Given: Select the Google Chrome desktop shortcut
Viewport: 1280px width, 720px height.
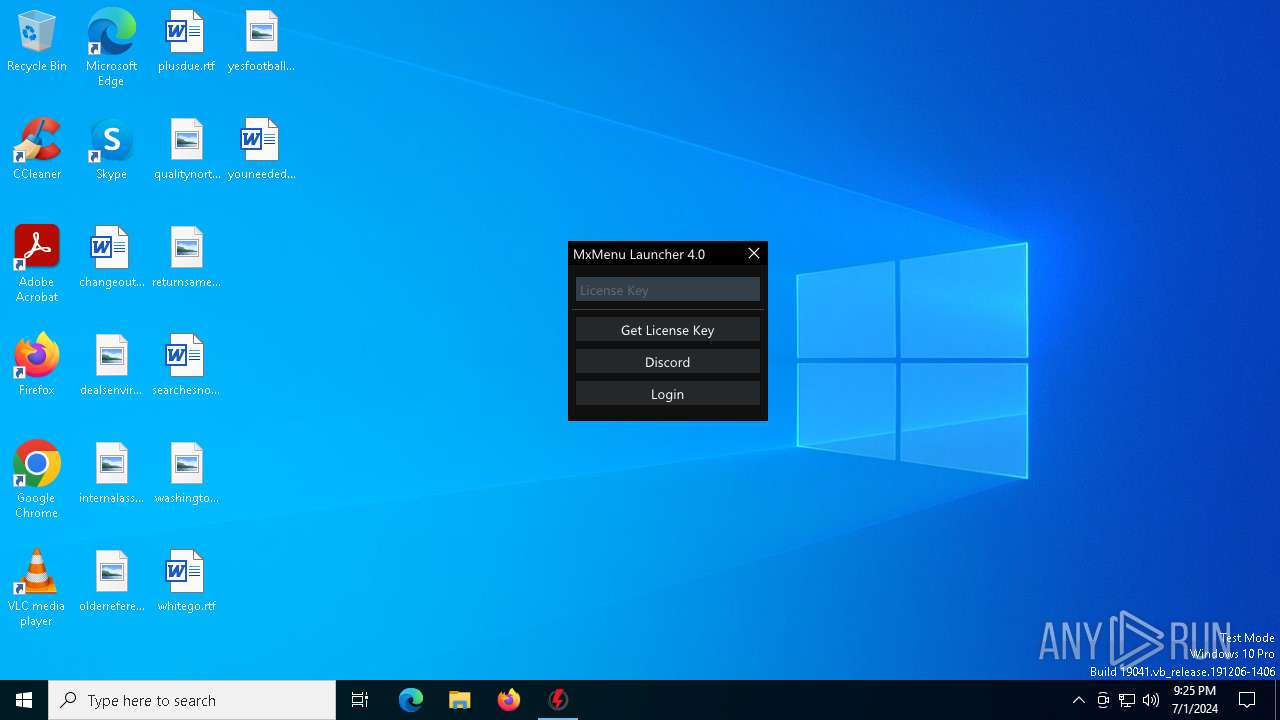Looking at the screenshot, I should tap(37, 480).
